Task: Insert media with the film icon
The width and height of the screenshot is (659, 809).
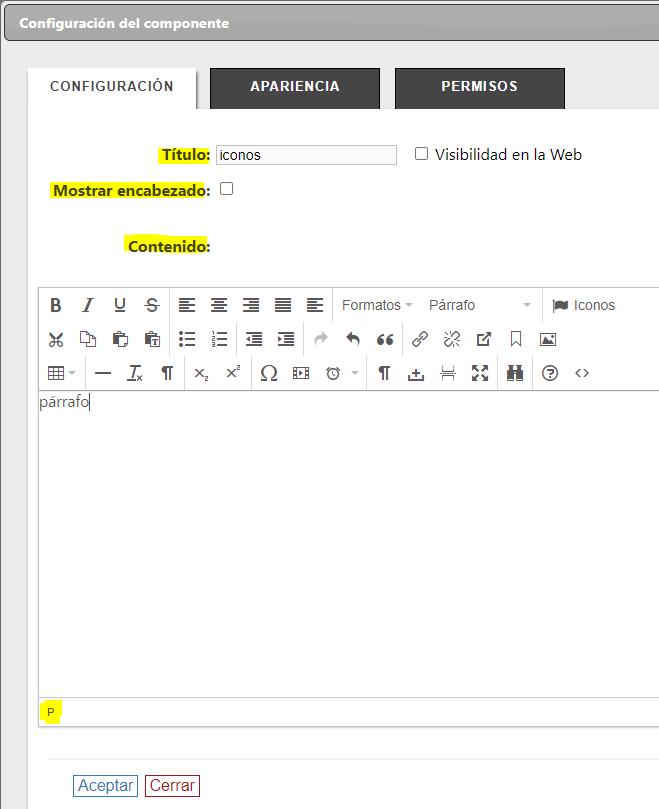Action: pos(301,373)
